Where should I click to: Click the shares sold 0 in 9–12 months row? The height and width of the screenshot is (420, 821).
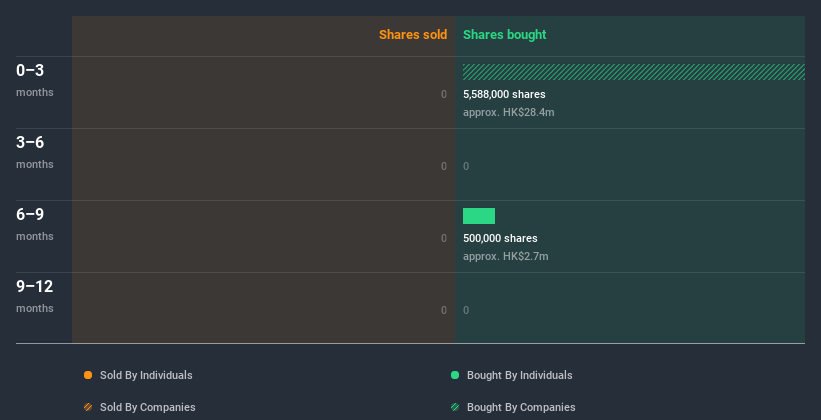tap(444, 311)
